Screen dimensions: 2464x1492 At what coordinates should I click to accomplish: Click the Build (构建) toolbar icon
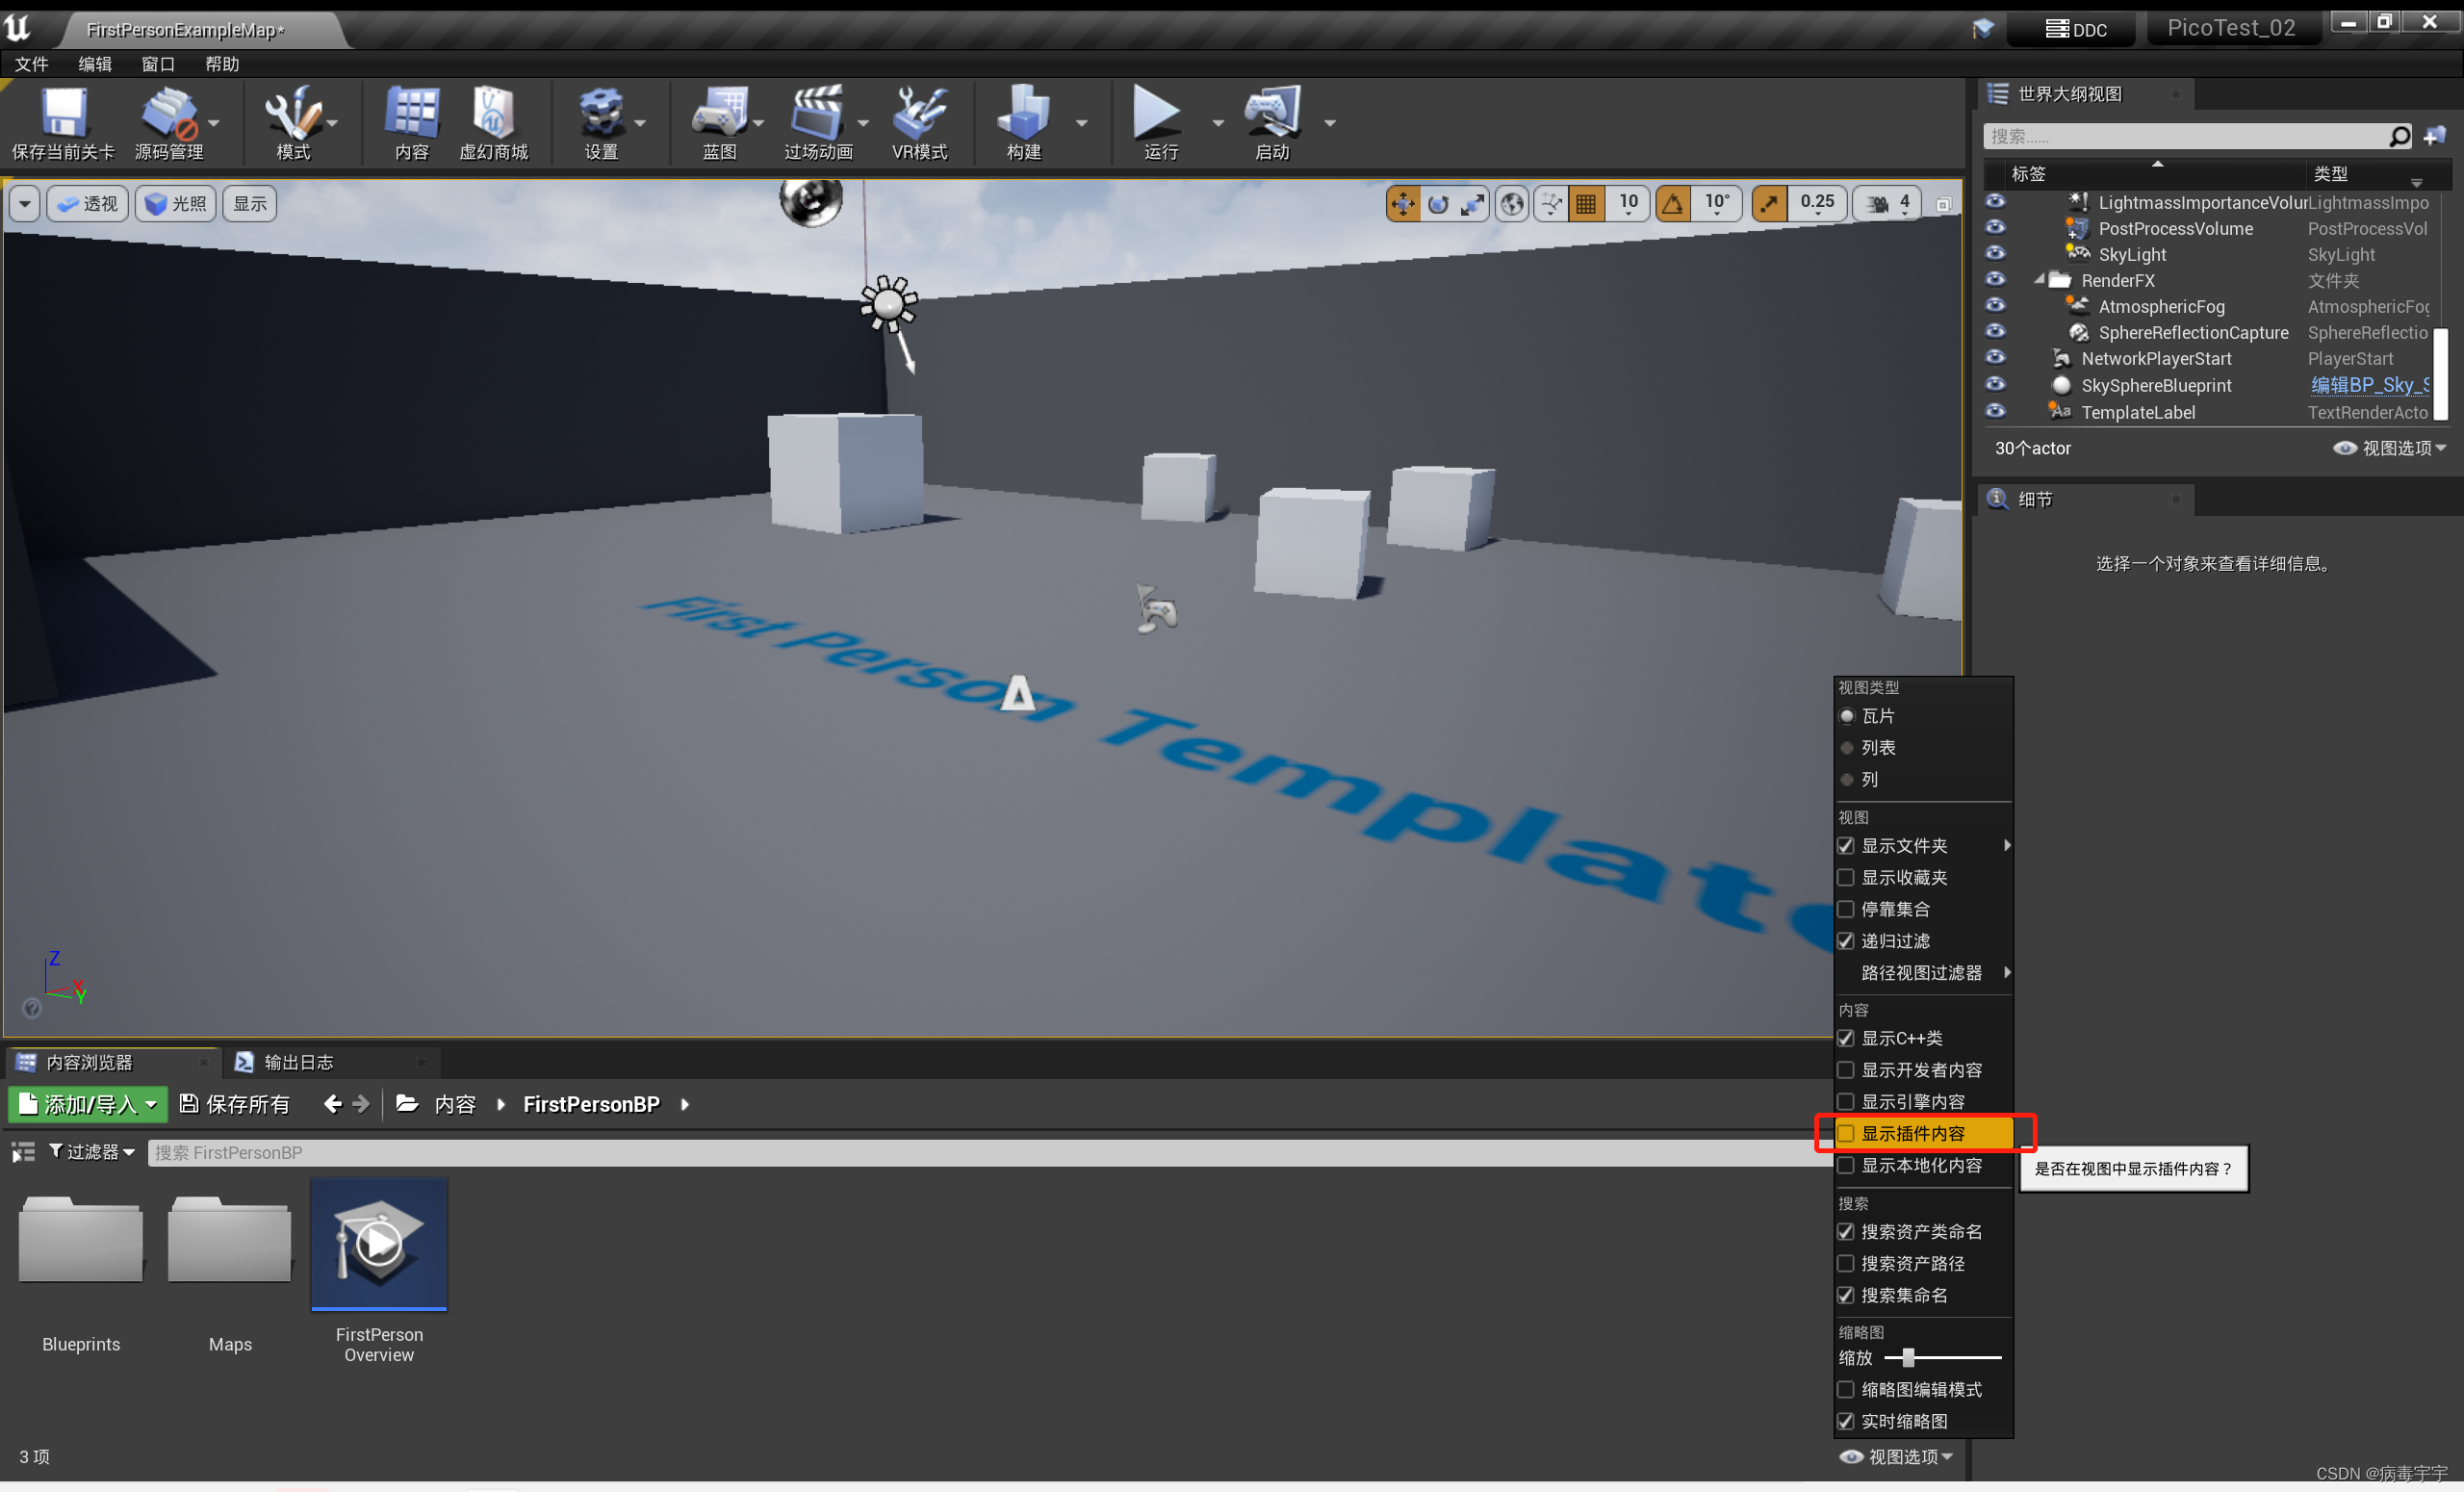(1023, 112)
